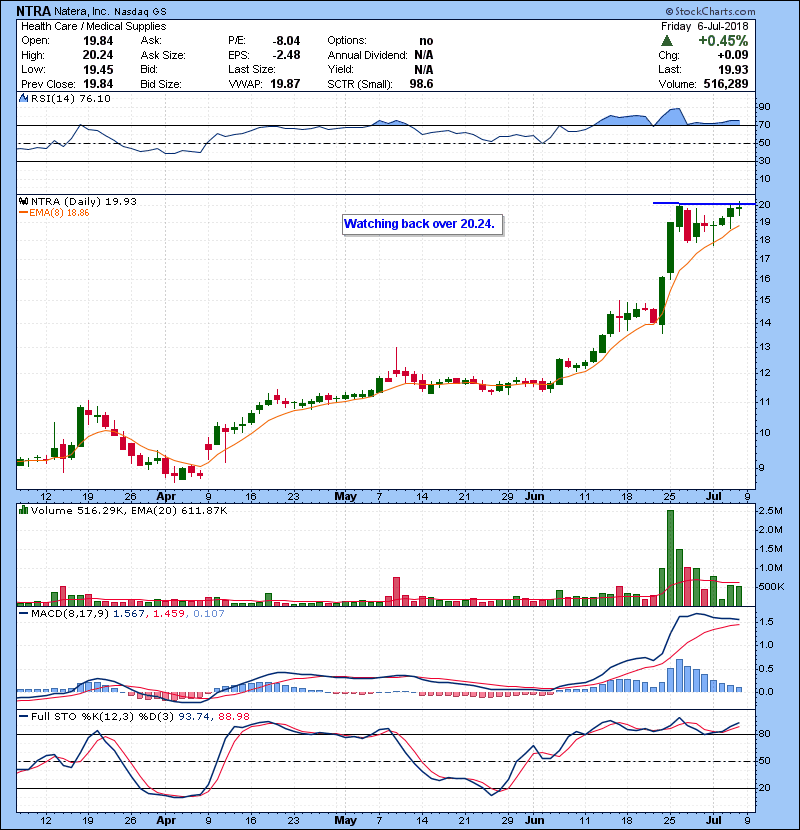Click the Annual Dividend N/A value
The height and width of the screenshot is (830, 800).
424,55
